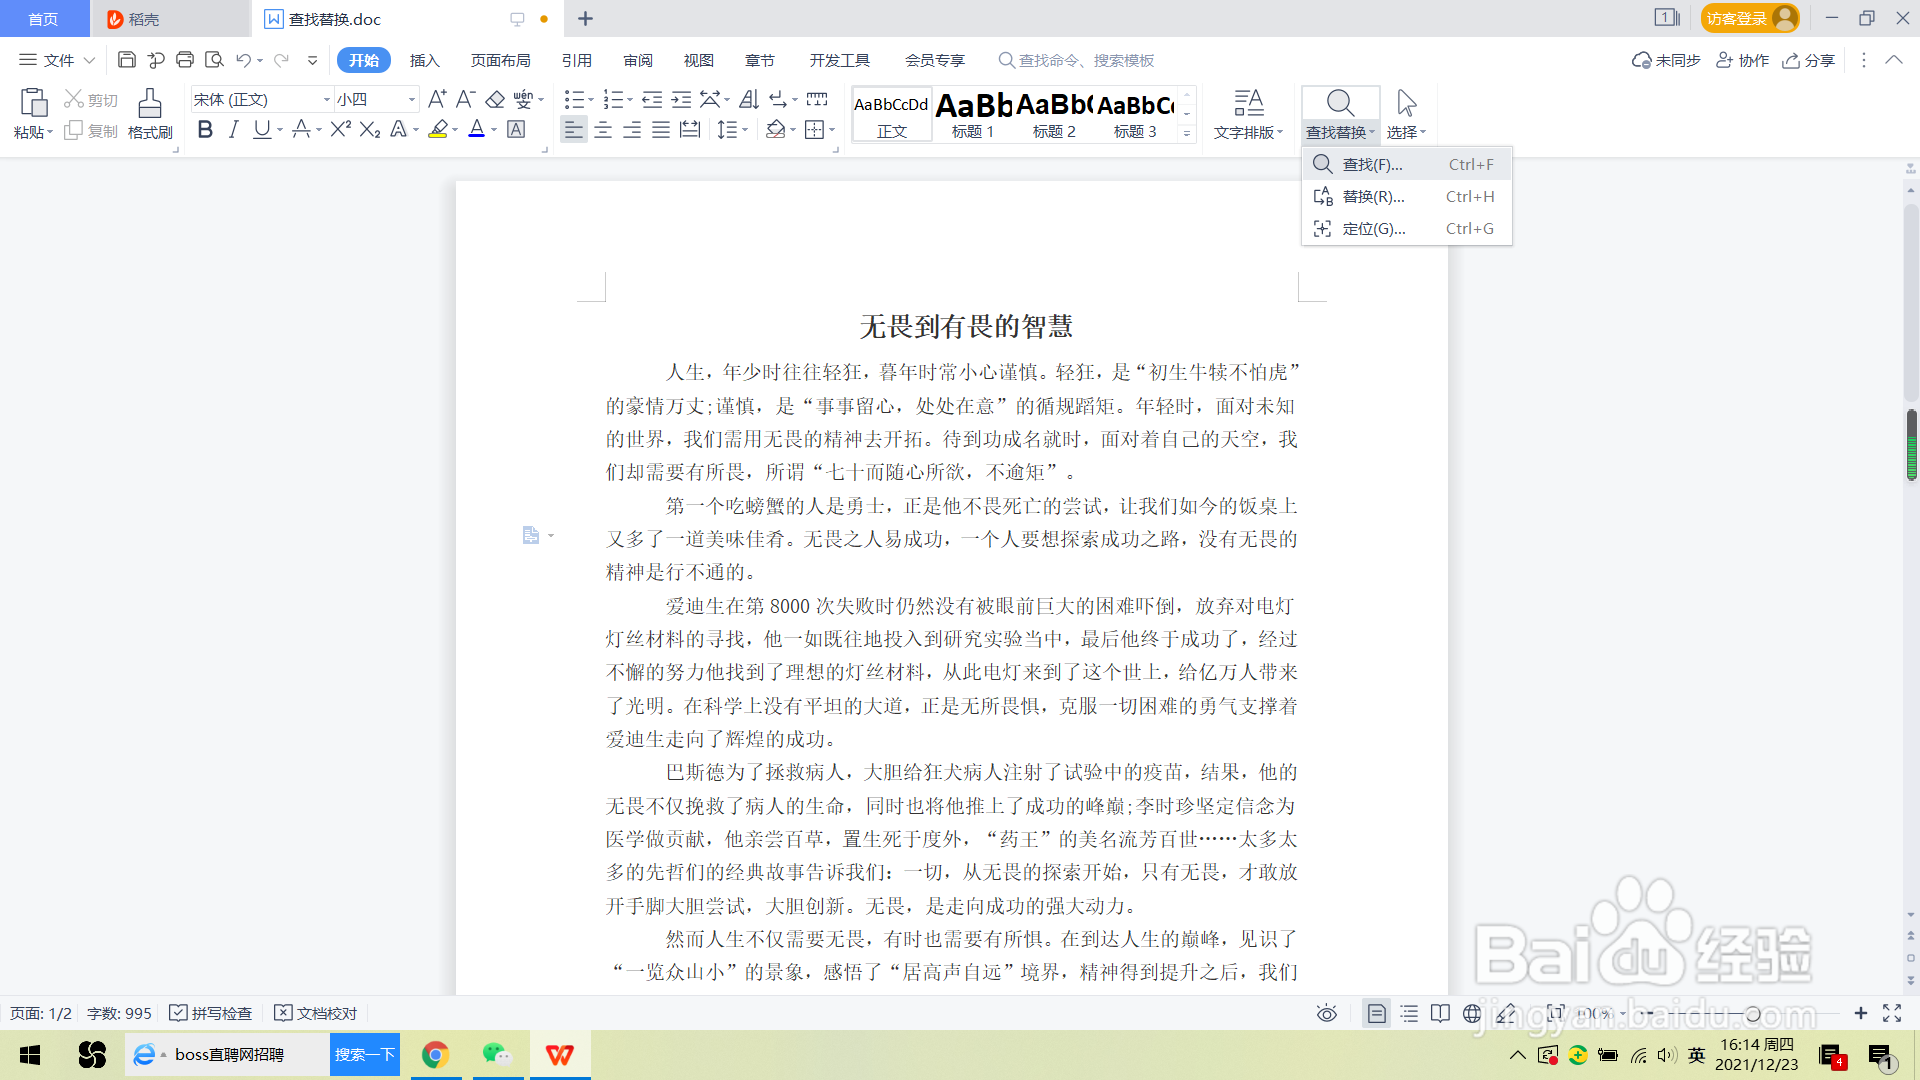Toggle bold formatting
The image size is (1920, 1080).
coord(205,130)
